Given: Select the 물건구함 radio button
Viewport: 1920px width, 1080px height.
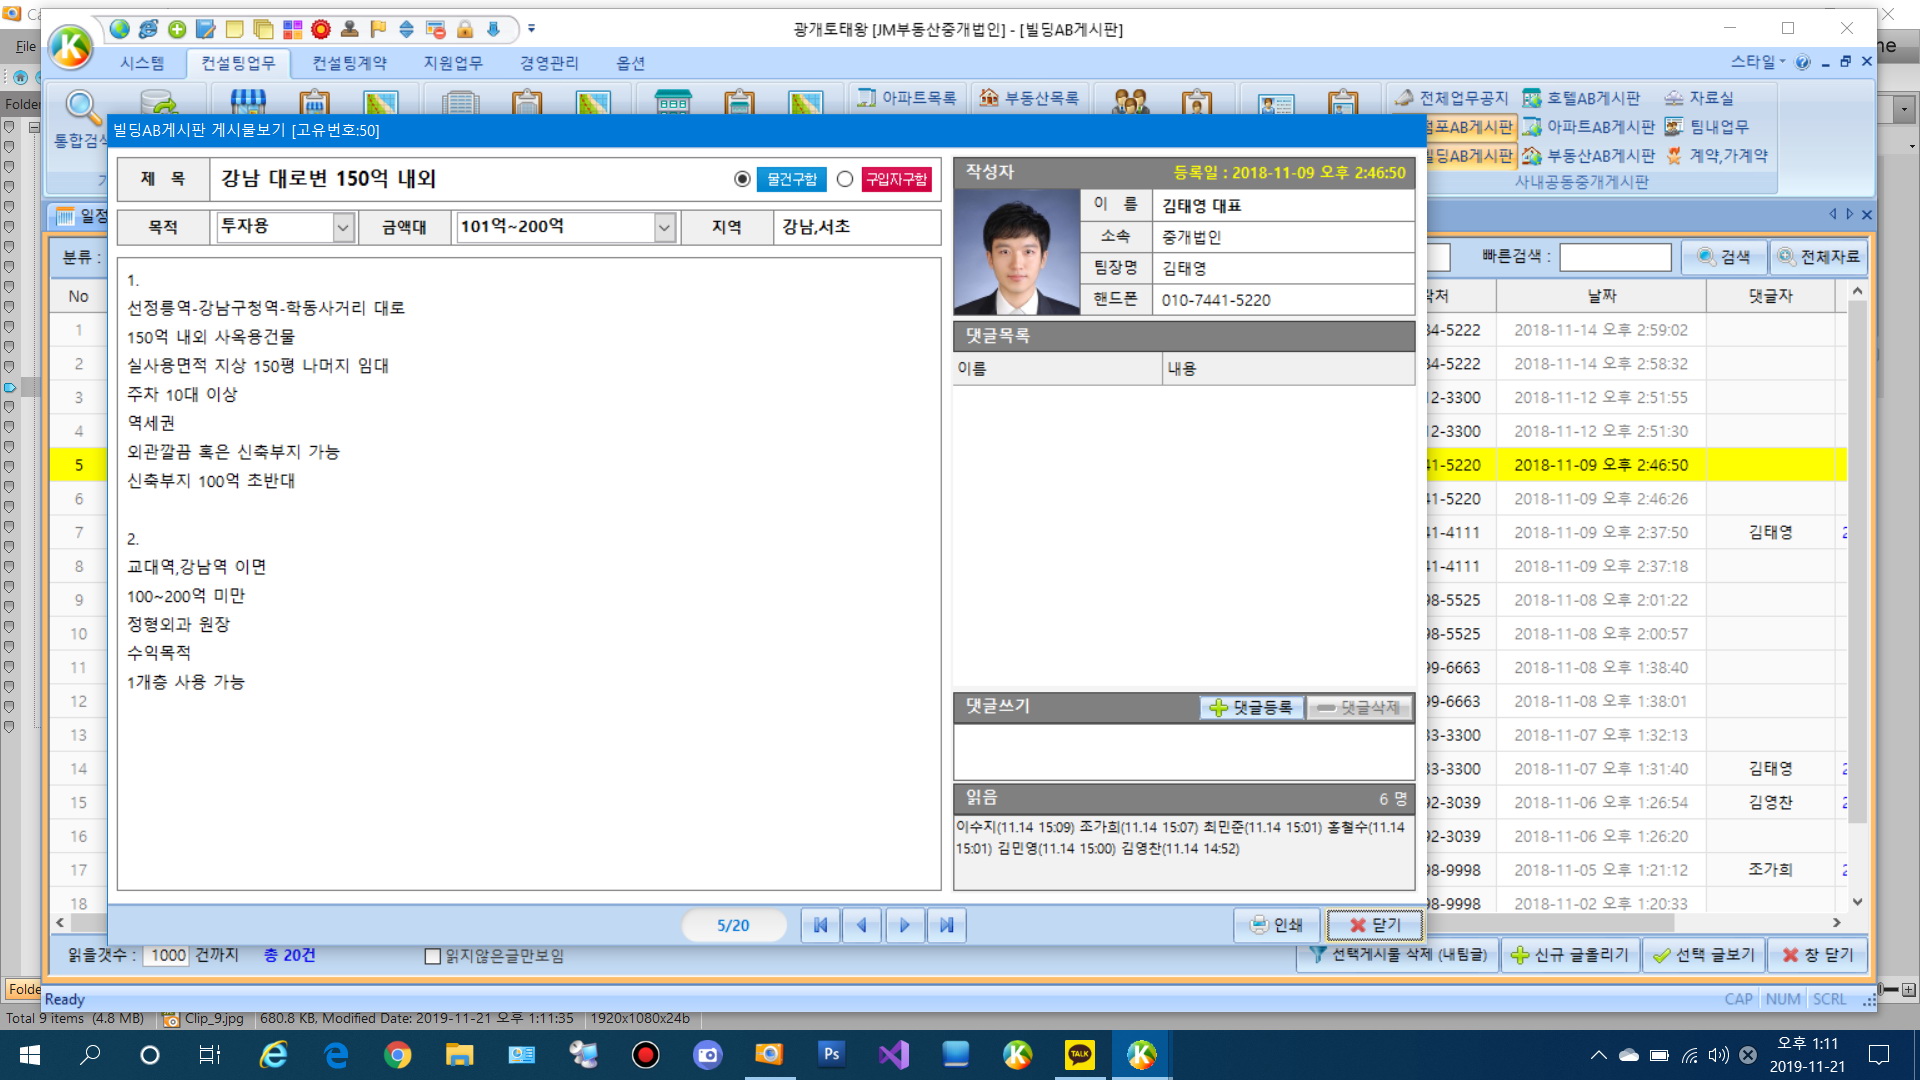Looking at the screenshot, I should [742, 179].
